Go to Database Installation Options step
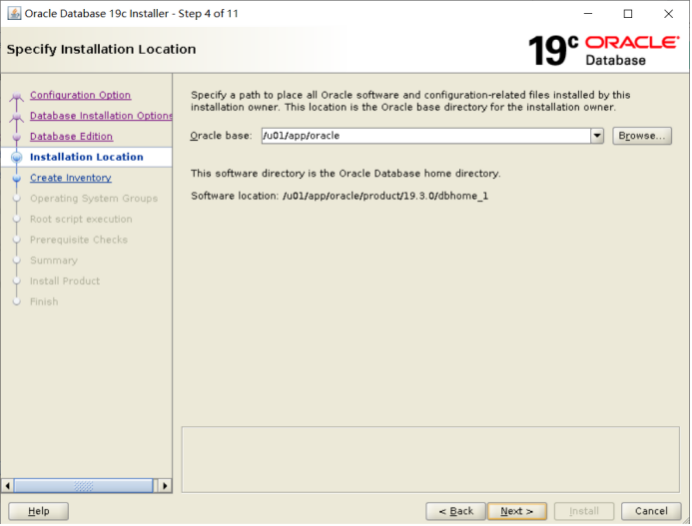This screenshot has width=692, height=526. pos(101,116)
